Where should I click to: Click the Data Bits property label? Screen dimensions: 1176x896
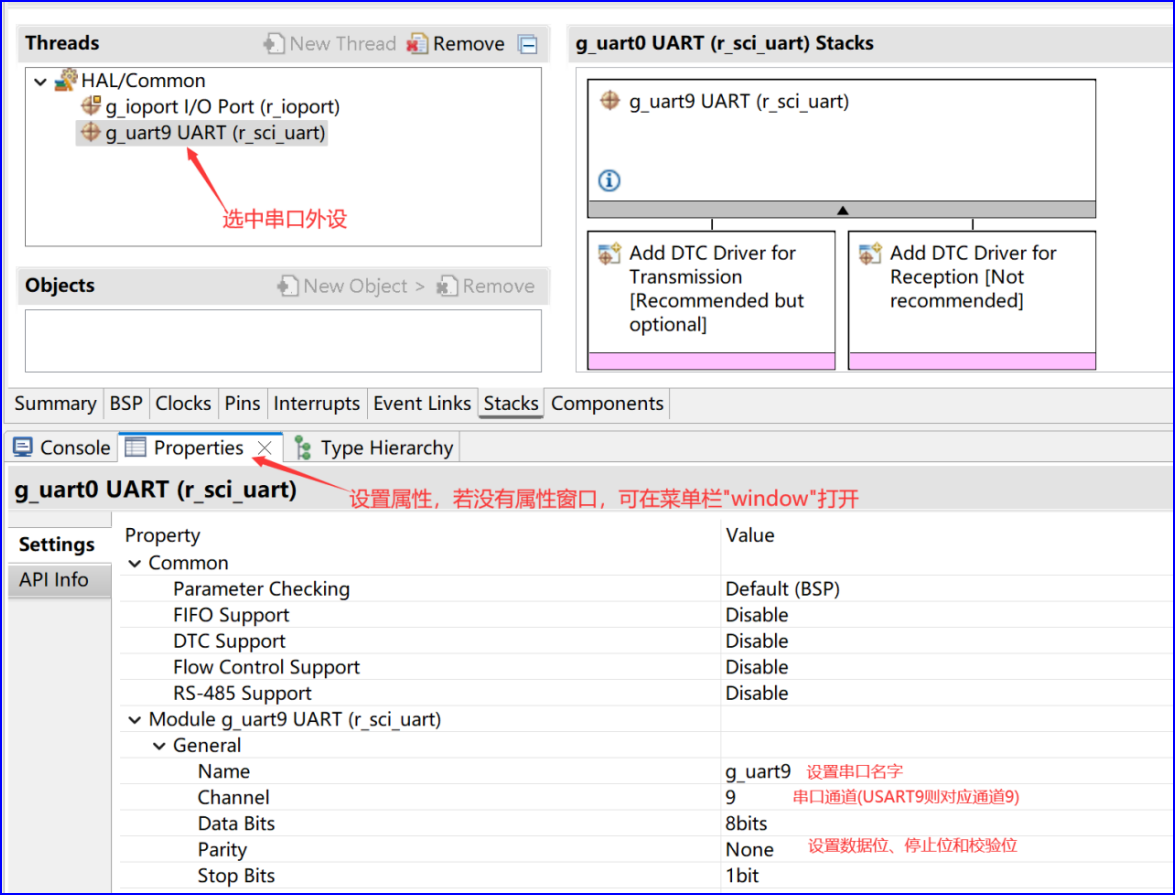pos(236,824)
